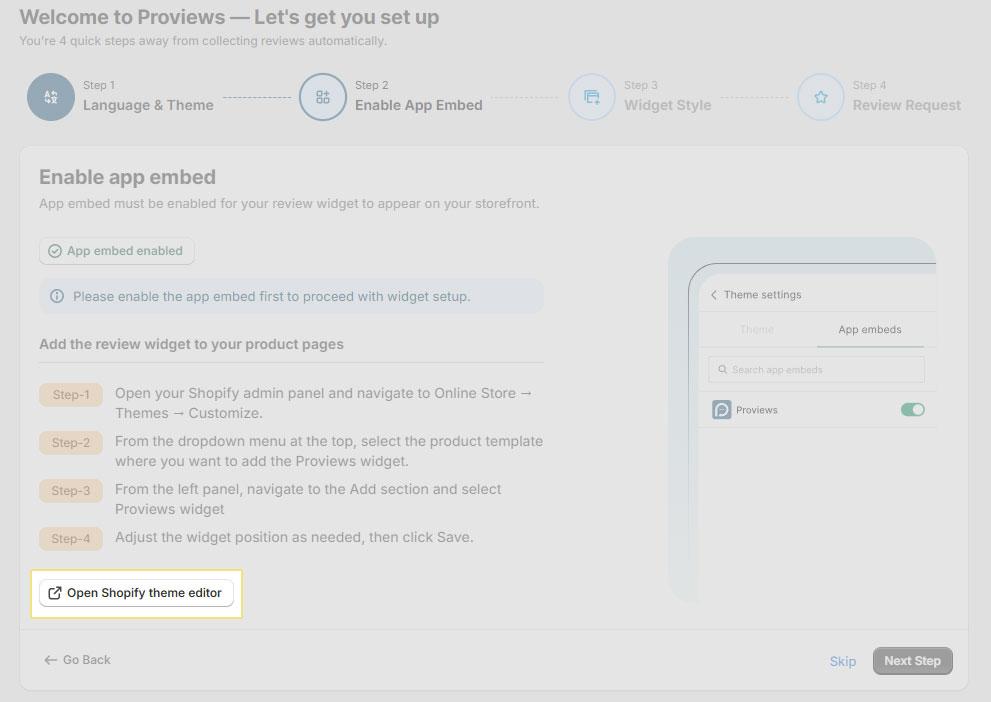
Task: Click 'Open your Shopify admin panel' instruction text
Action: [324, 403]
